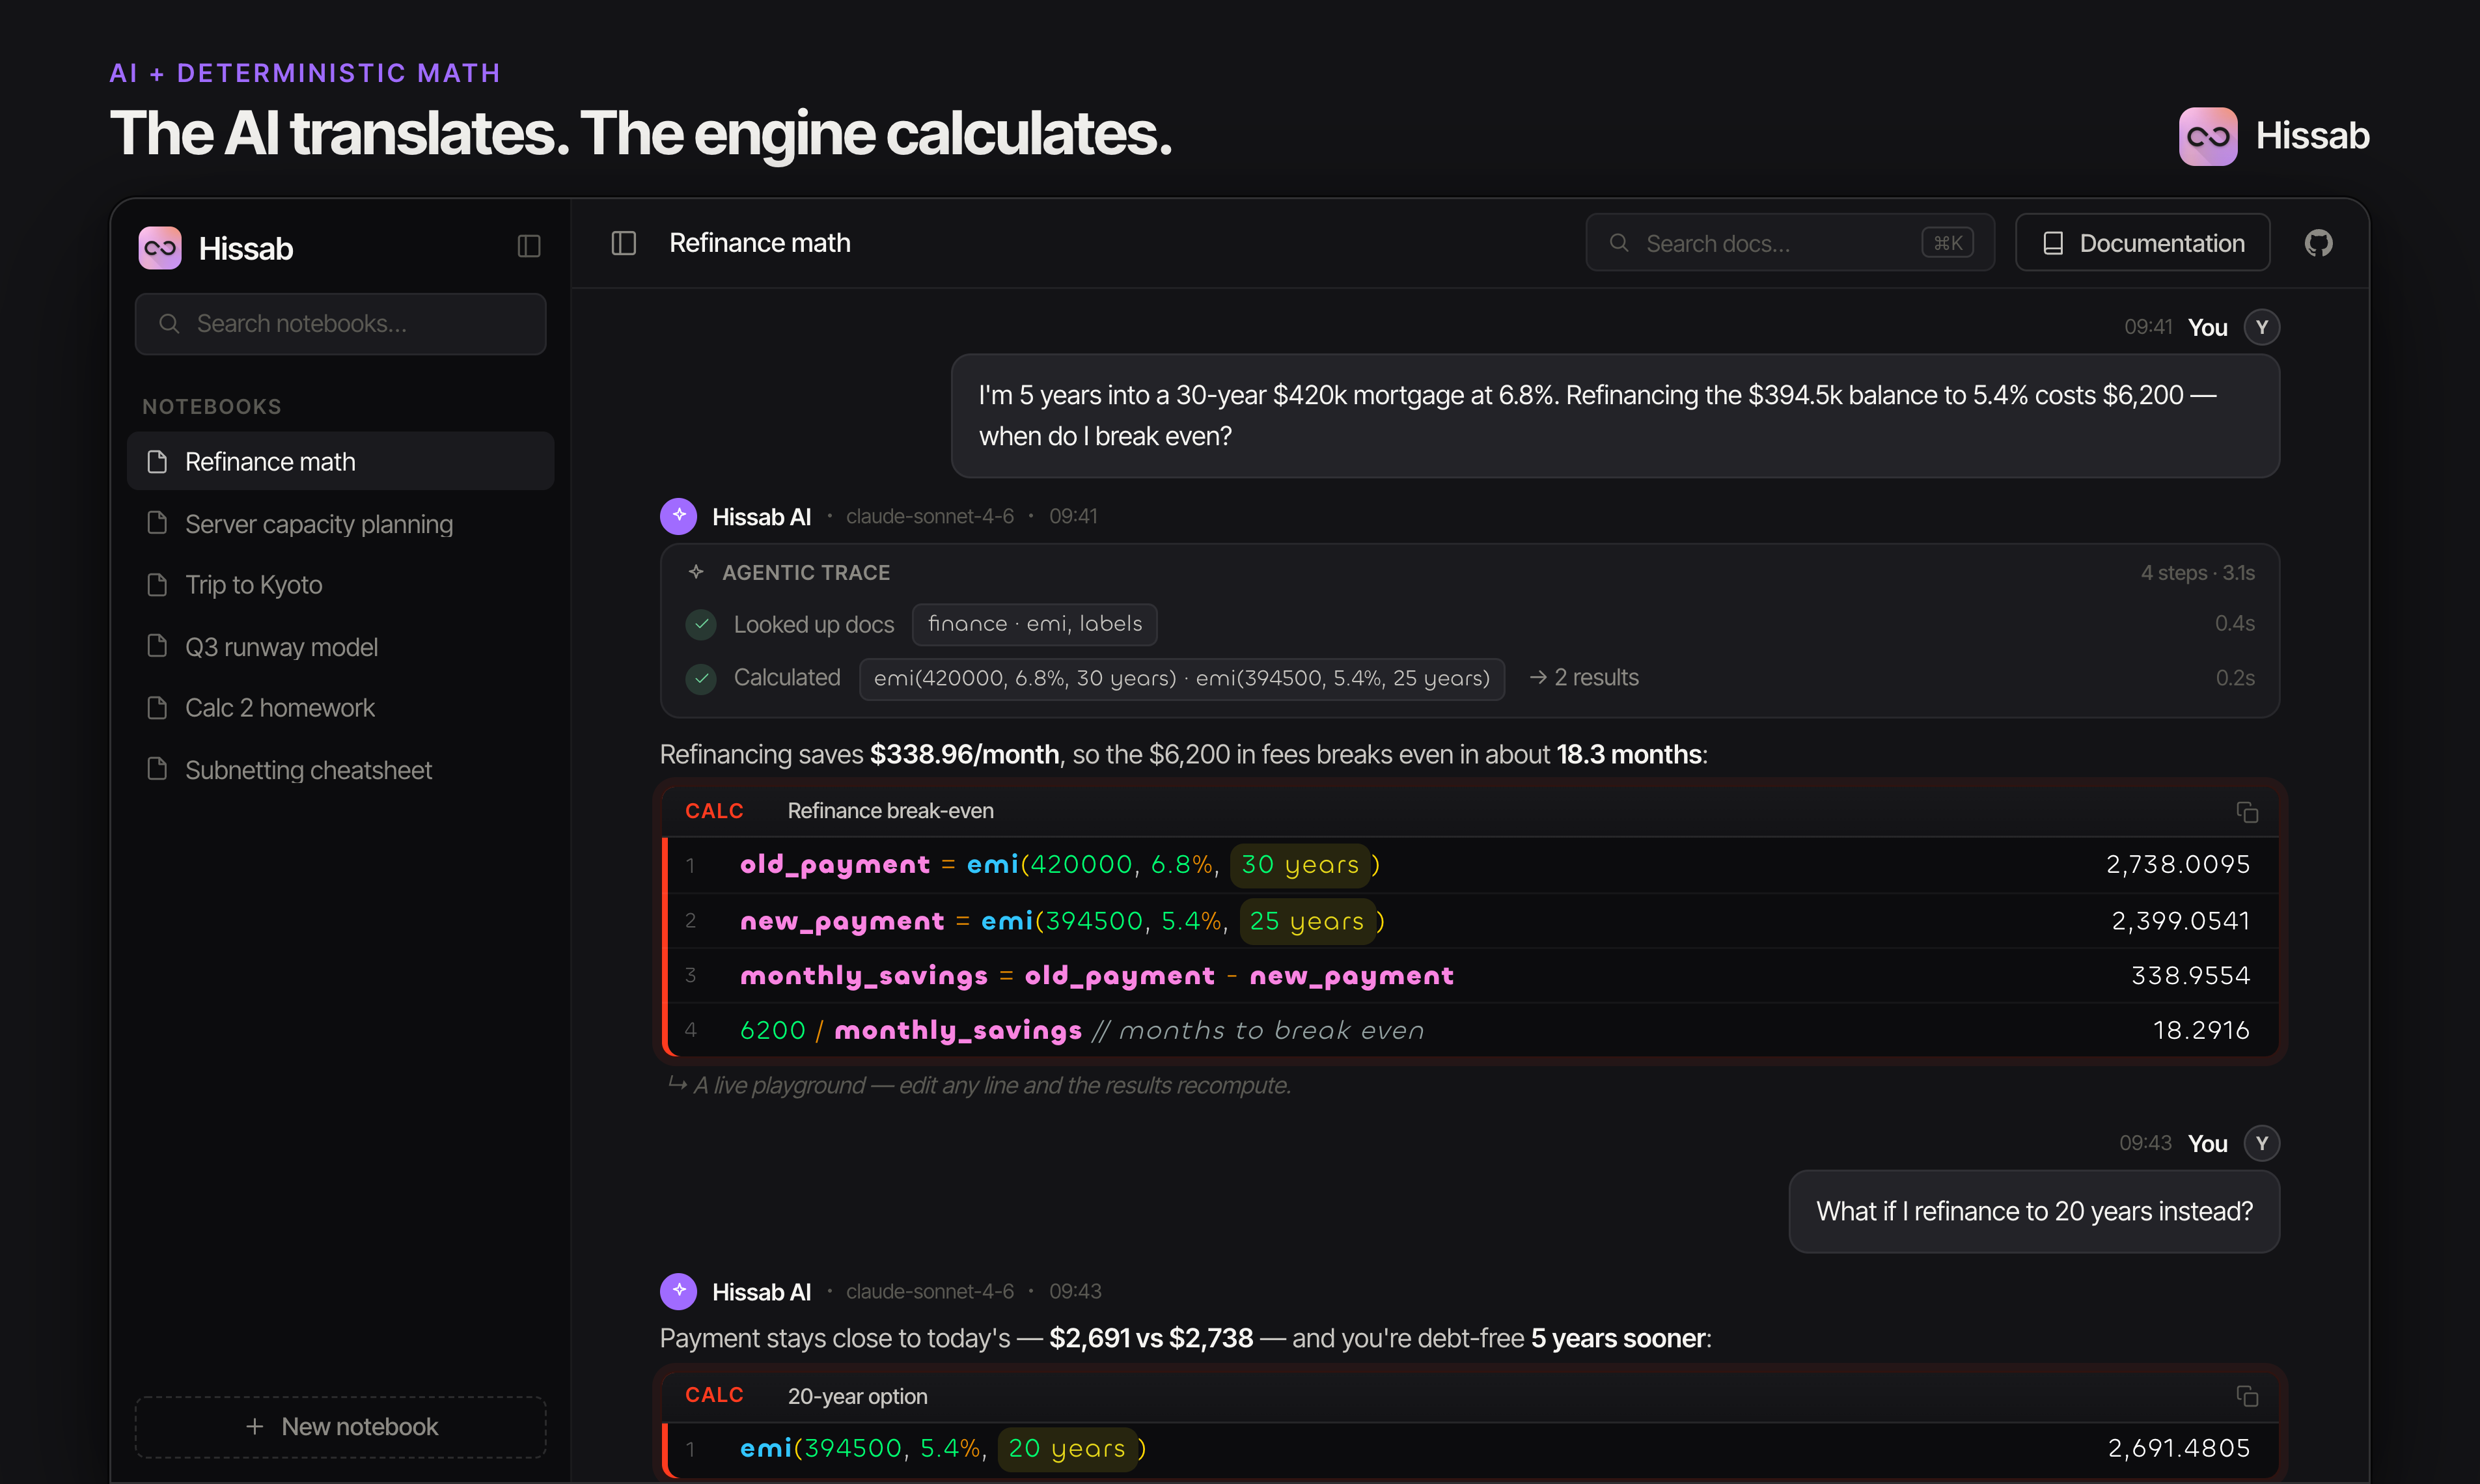Click the 20 years unit chip
The image size is (2480, 1484).
click(x=1067, y=1449)
